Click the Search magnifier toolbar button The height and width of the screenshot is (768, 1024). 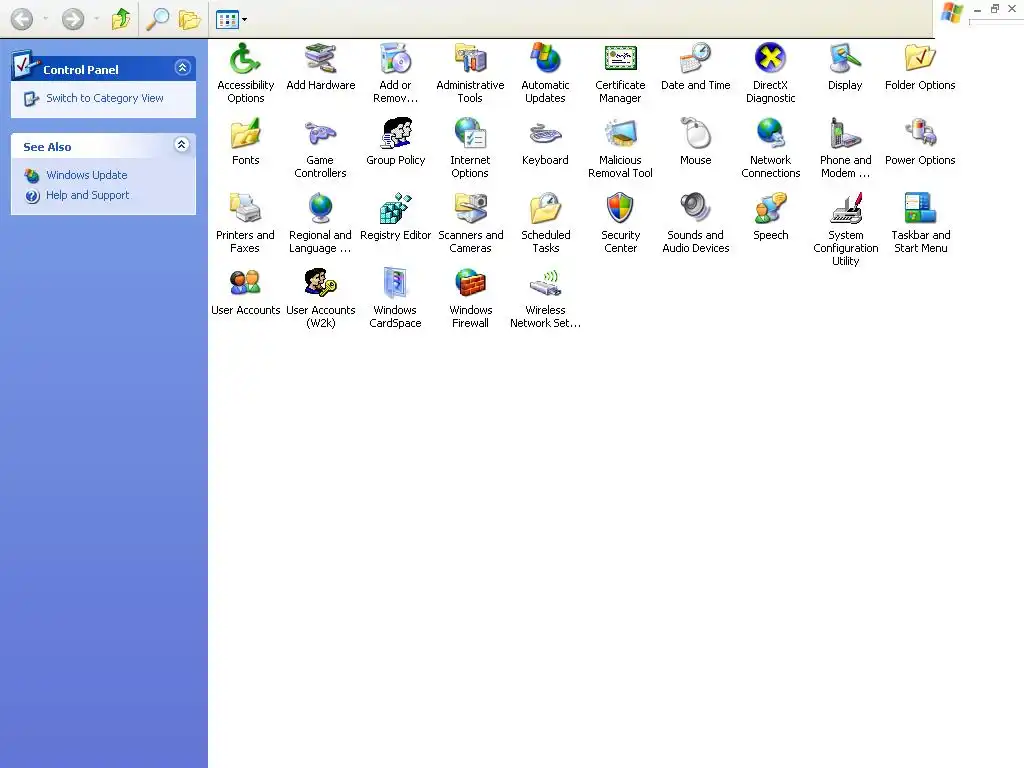point(157,19)
